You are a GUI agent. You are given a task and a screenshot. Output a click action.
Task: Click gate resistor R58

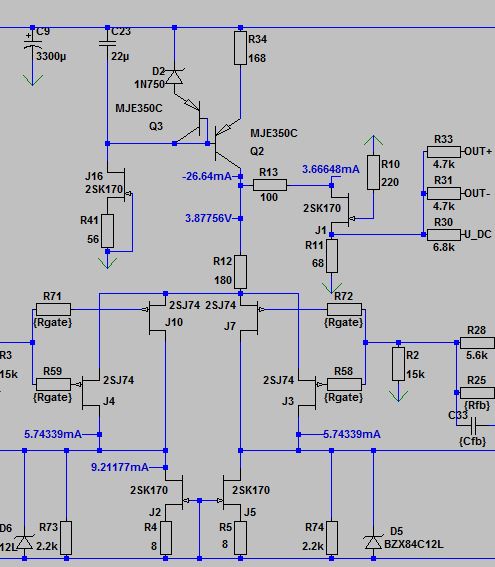tap(344, 384)
